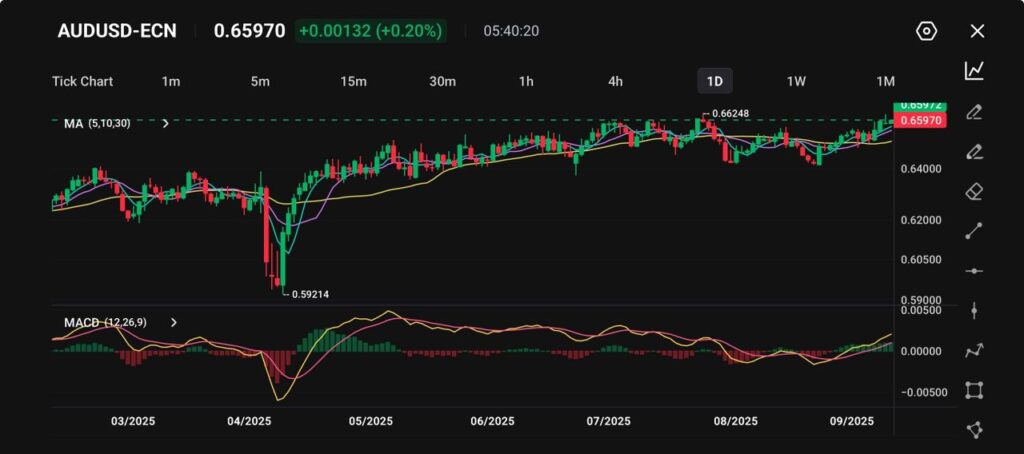Choose the 1M monthly timeframe
This screenshot has height=454, width=1024.
pyautogui.click(x=885, y=81)
